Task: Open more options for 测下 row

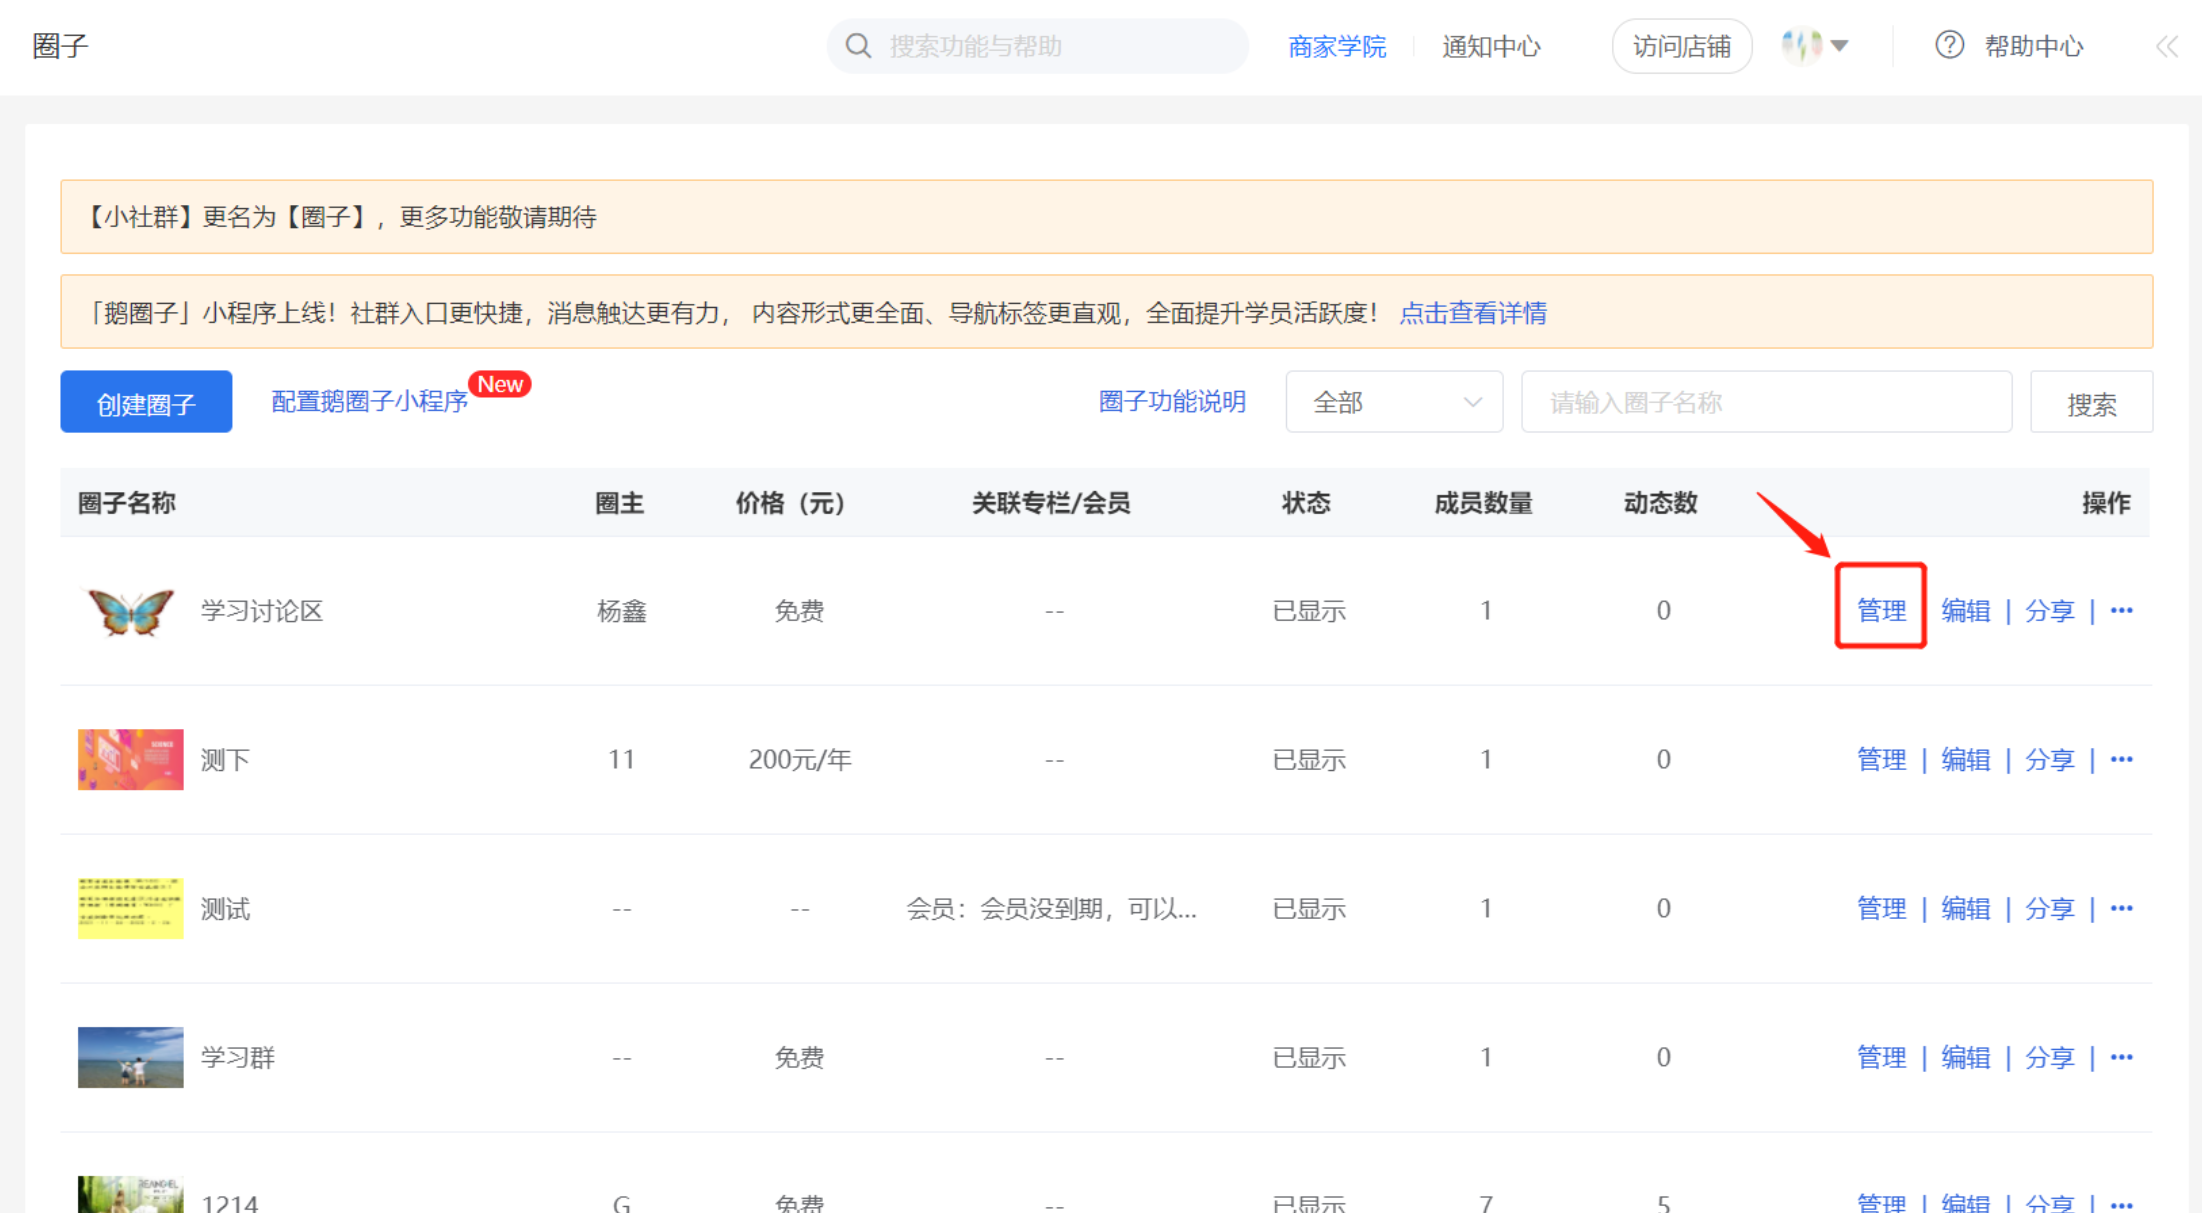Action: [2122, 760]
